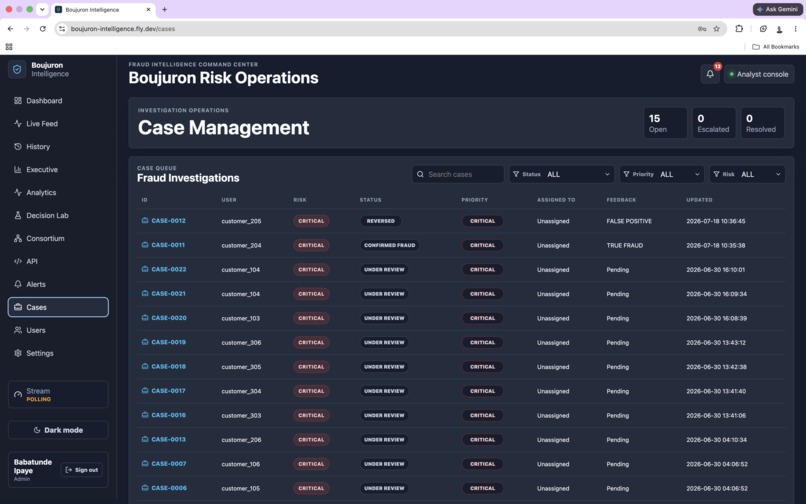Click the 0 Escalated counter card
The width and height of the screenshot is (806, 504).
coord(713,123)
